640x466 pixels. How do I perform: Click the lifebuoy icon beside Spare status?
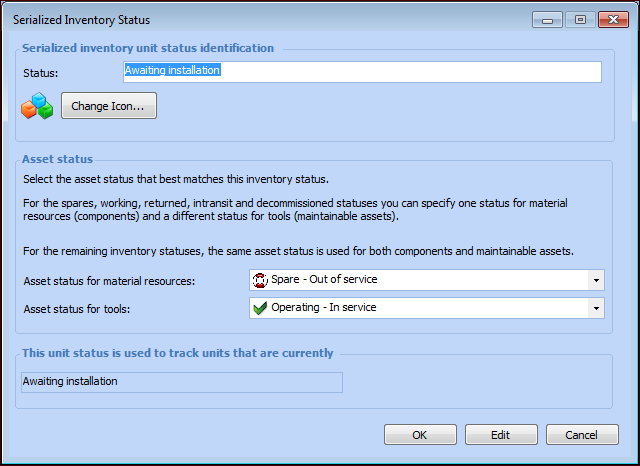[259, 280]
